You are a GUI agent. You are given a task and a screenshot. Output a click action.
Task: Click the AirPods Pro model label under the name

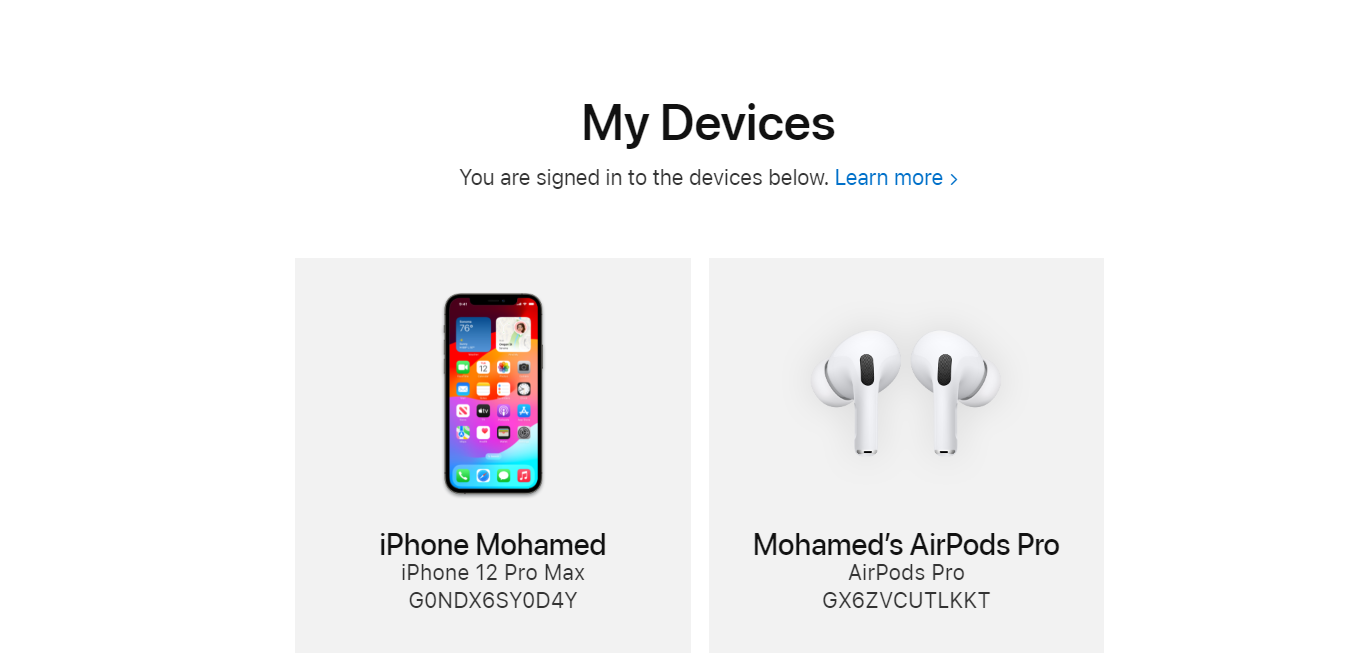[906, 573]
